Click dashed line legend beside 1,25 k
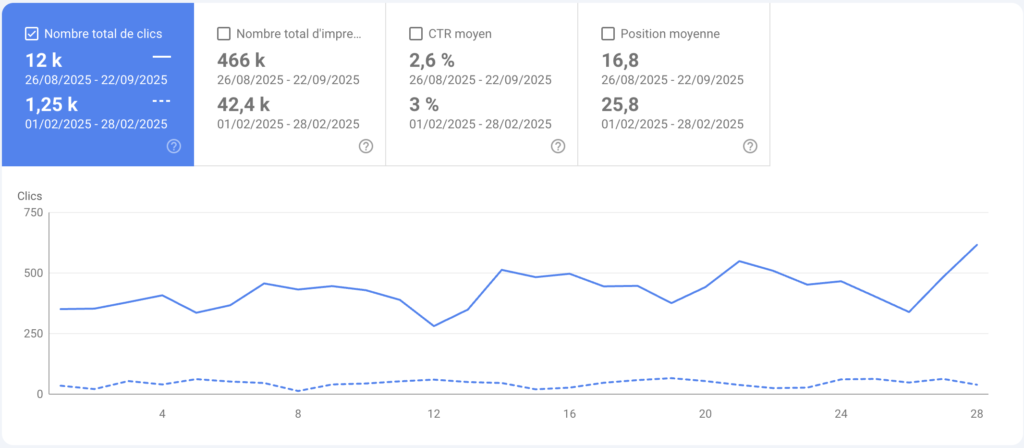The image size is (1024, 448). click(161, 102)
